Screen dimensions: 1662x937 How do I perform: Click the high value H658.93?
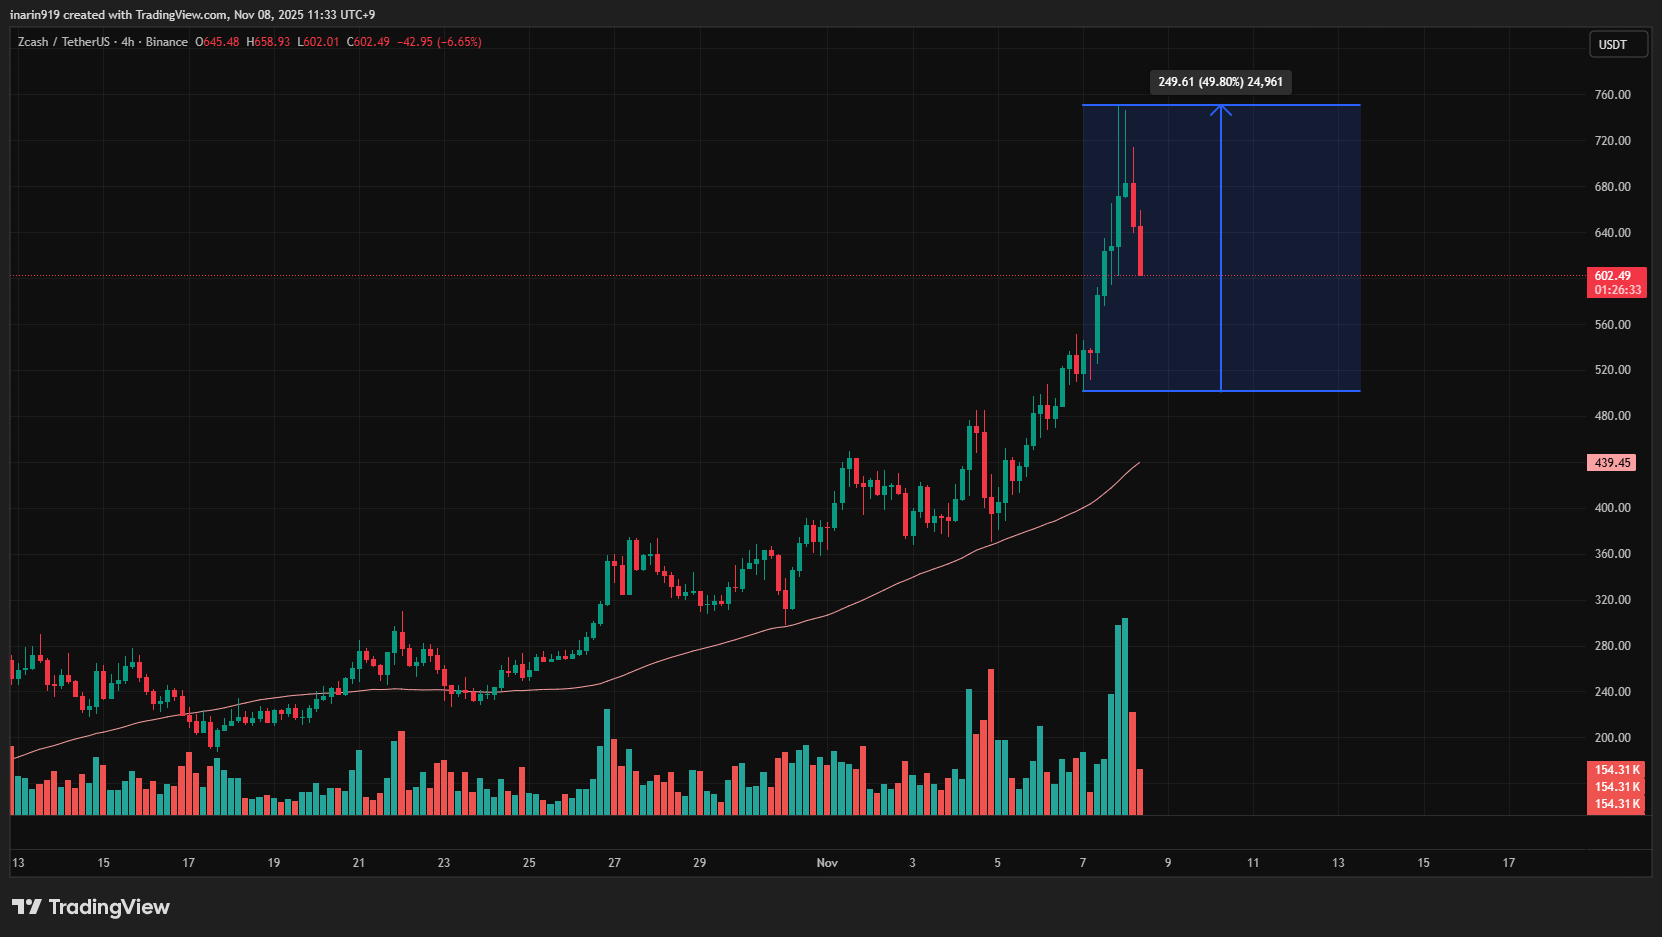pyautogui.click(x=268, y=42)
